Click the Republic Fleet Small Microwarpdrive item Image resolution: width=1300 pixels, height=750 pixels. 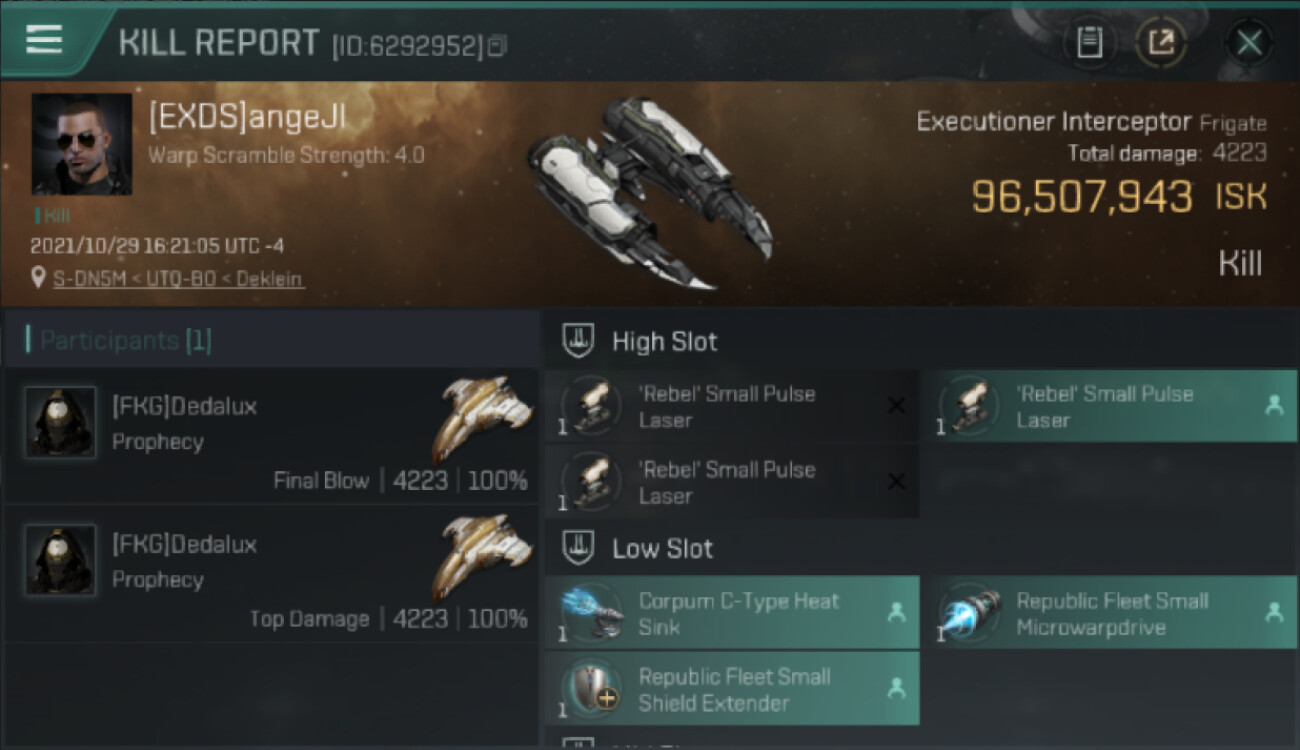coord(1110,613)
